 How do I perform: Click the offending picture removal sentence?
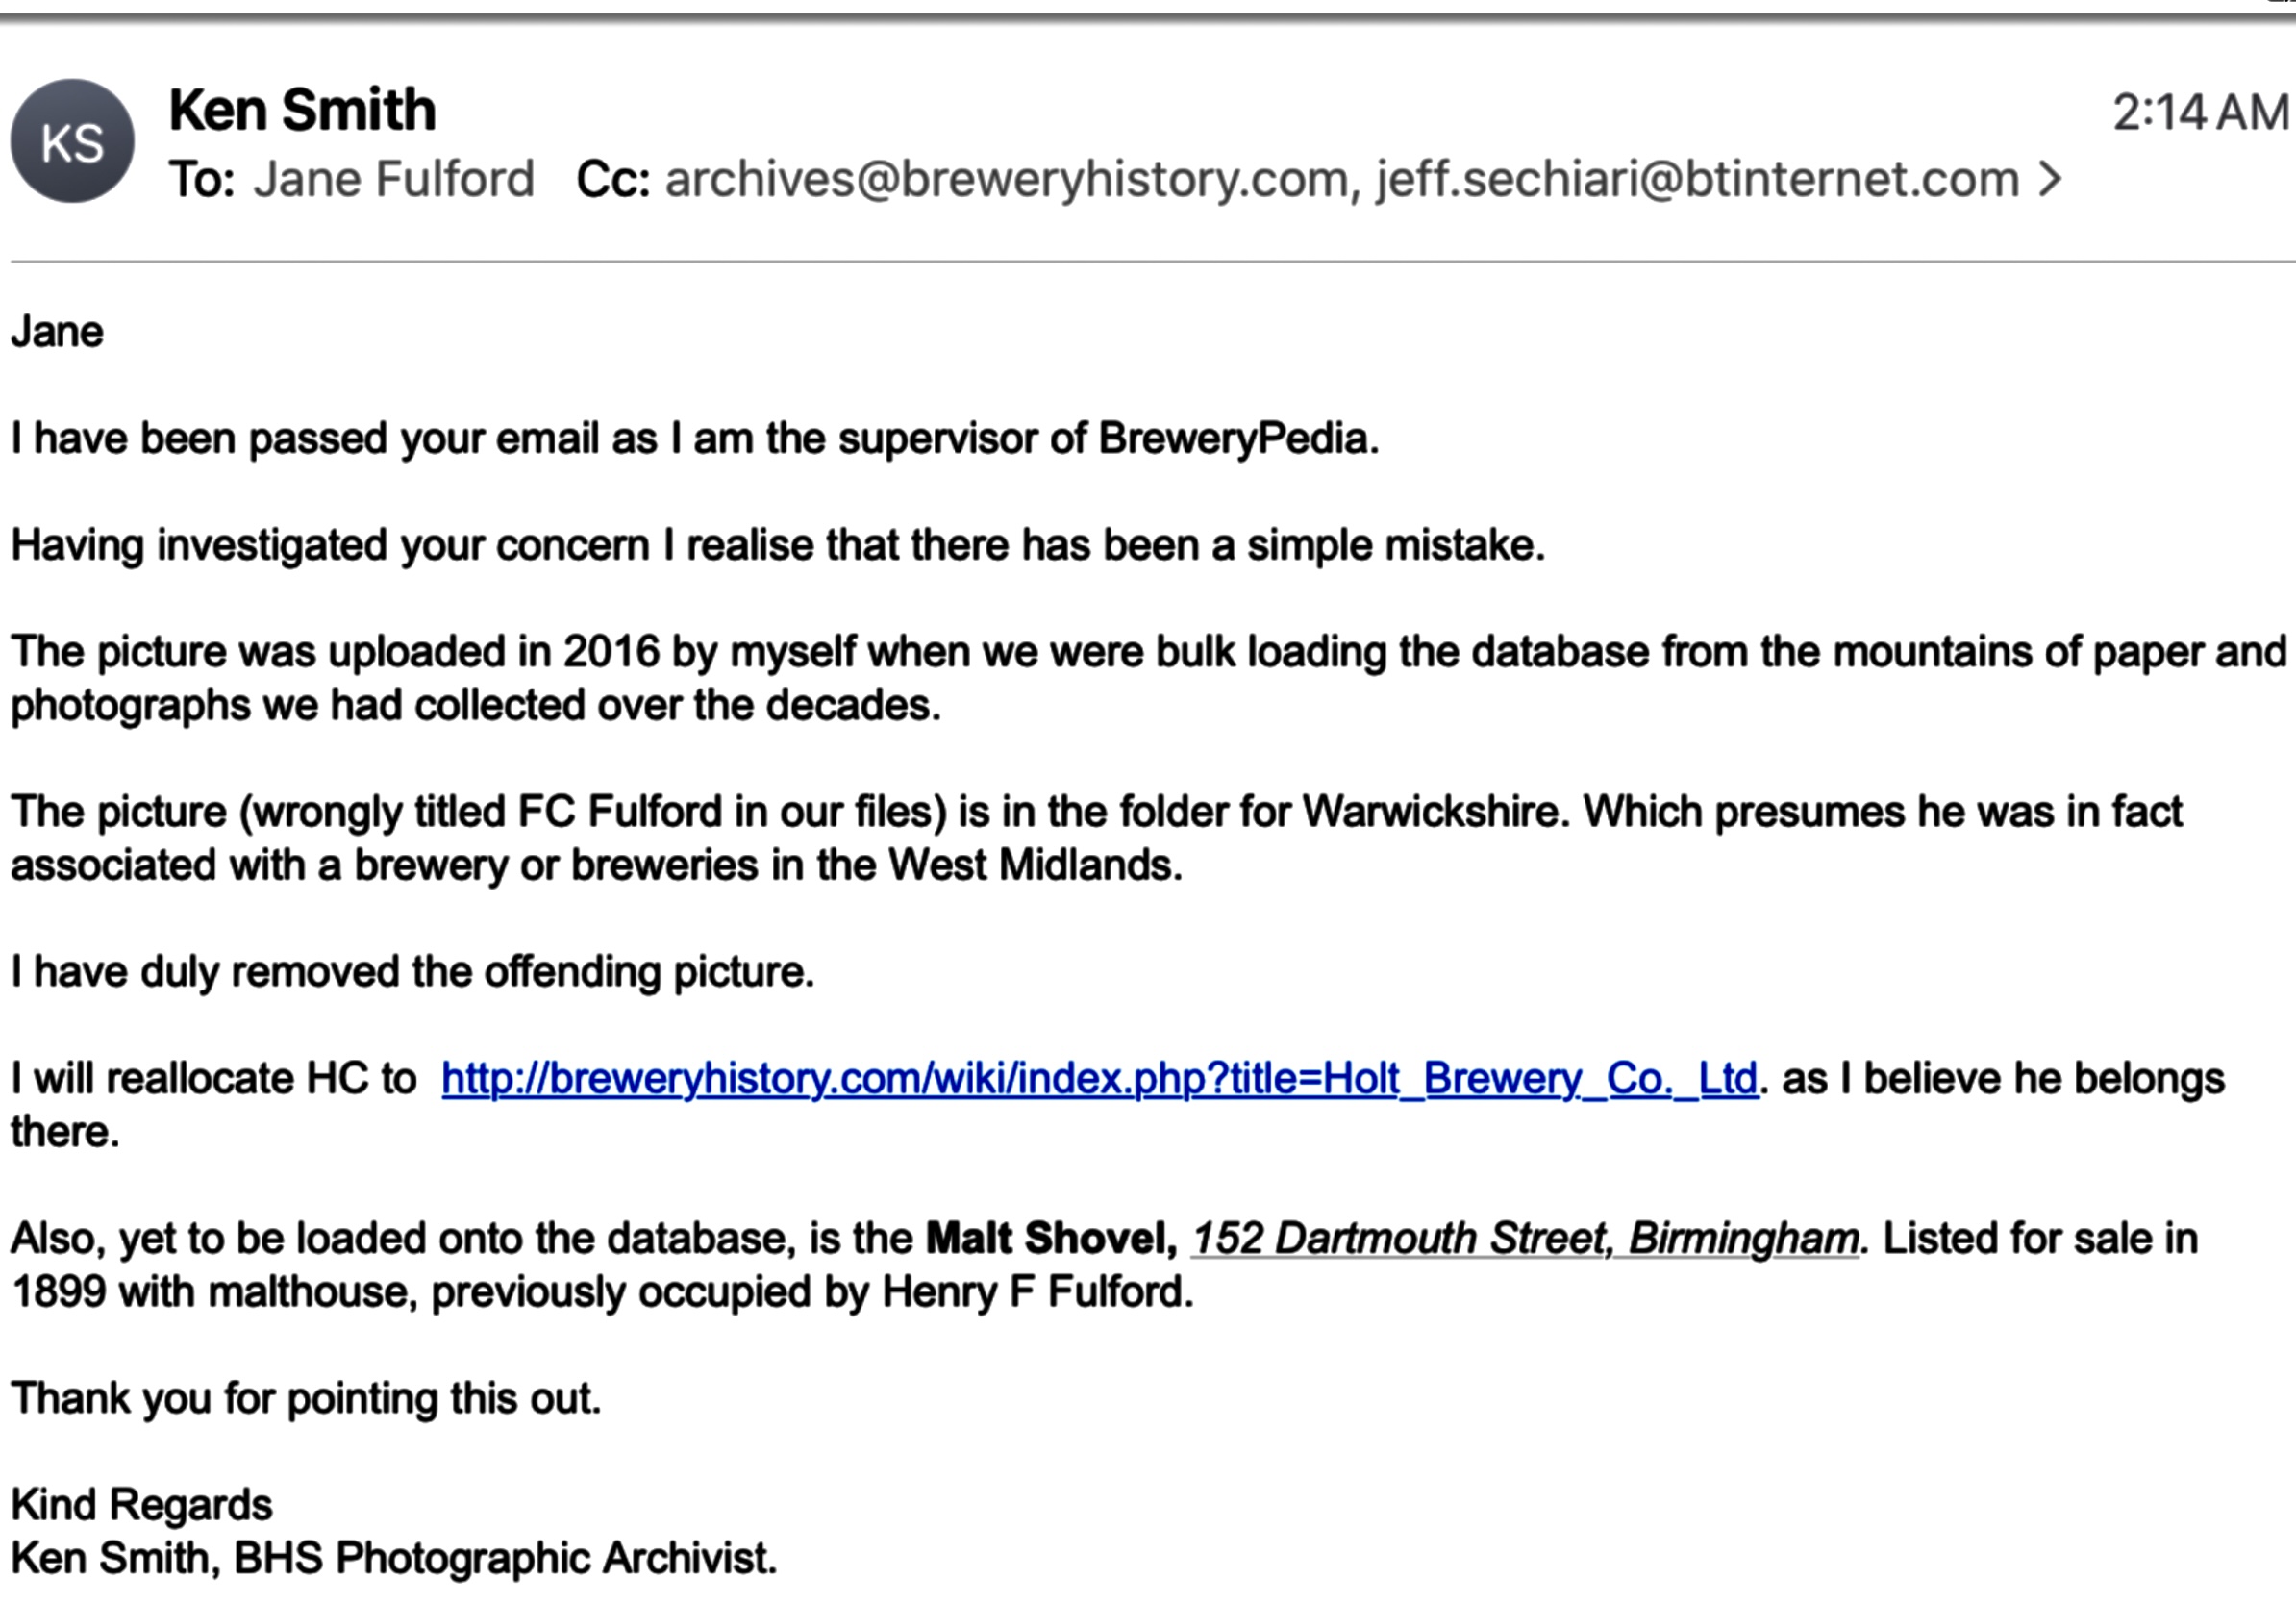pyautogui.click(x=412, y=972)
